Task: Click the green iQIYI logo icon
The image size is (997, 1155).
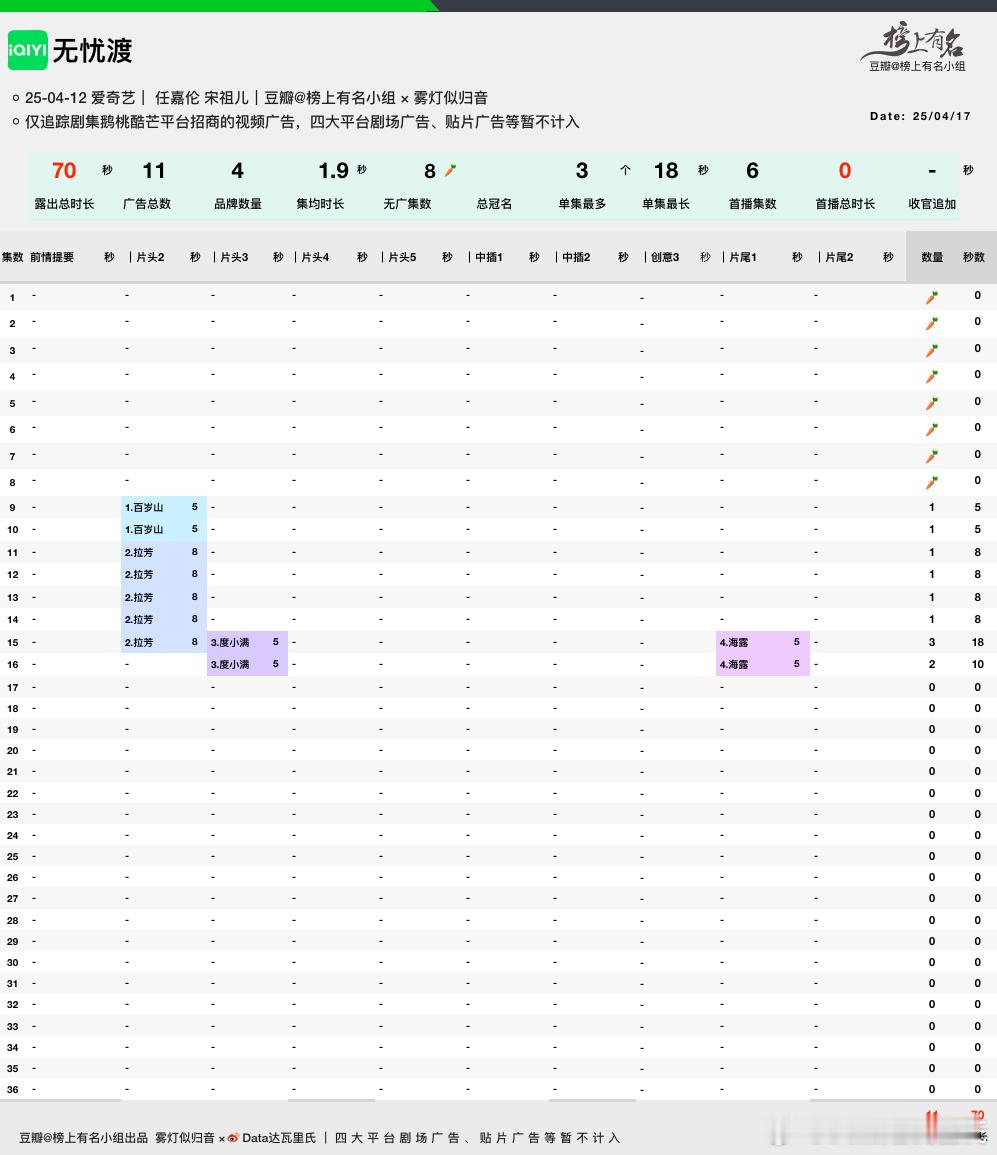Action: point(27,50)
